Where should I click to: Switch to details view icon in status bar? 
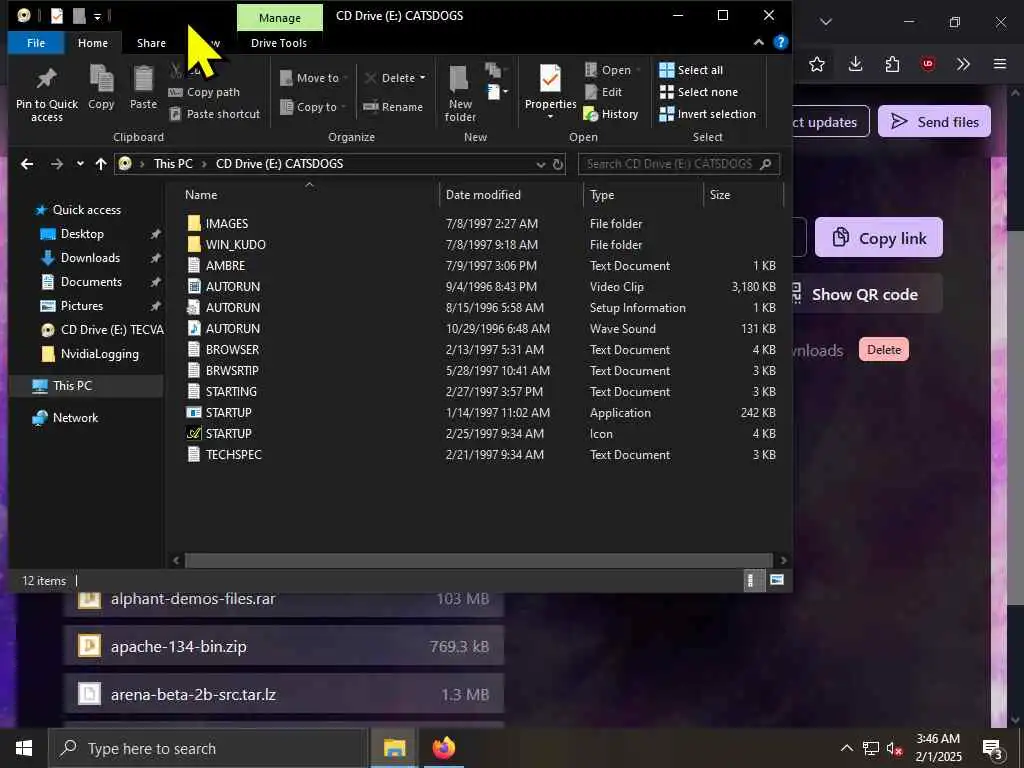[752, 581]
